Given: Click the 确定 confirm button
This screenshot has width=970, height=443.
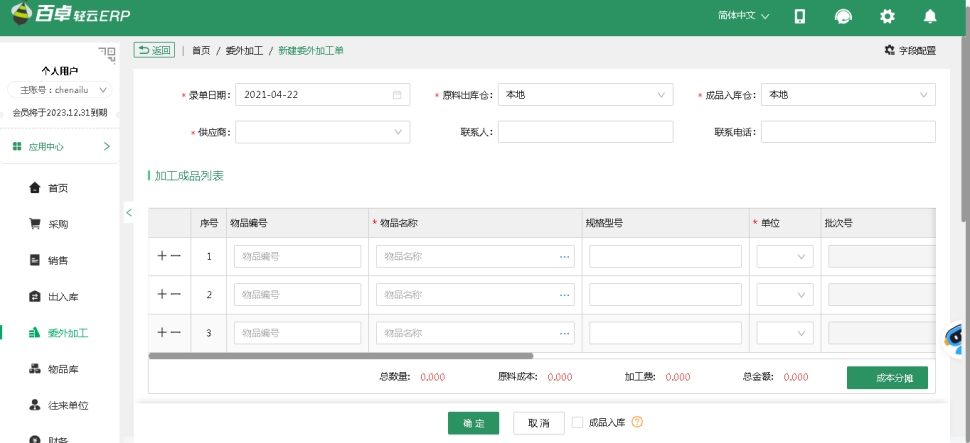Looking at the screenshot, I should tap(473, 423).
